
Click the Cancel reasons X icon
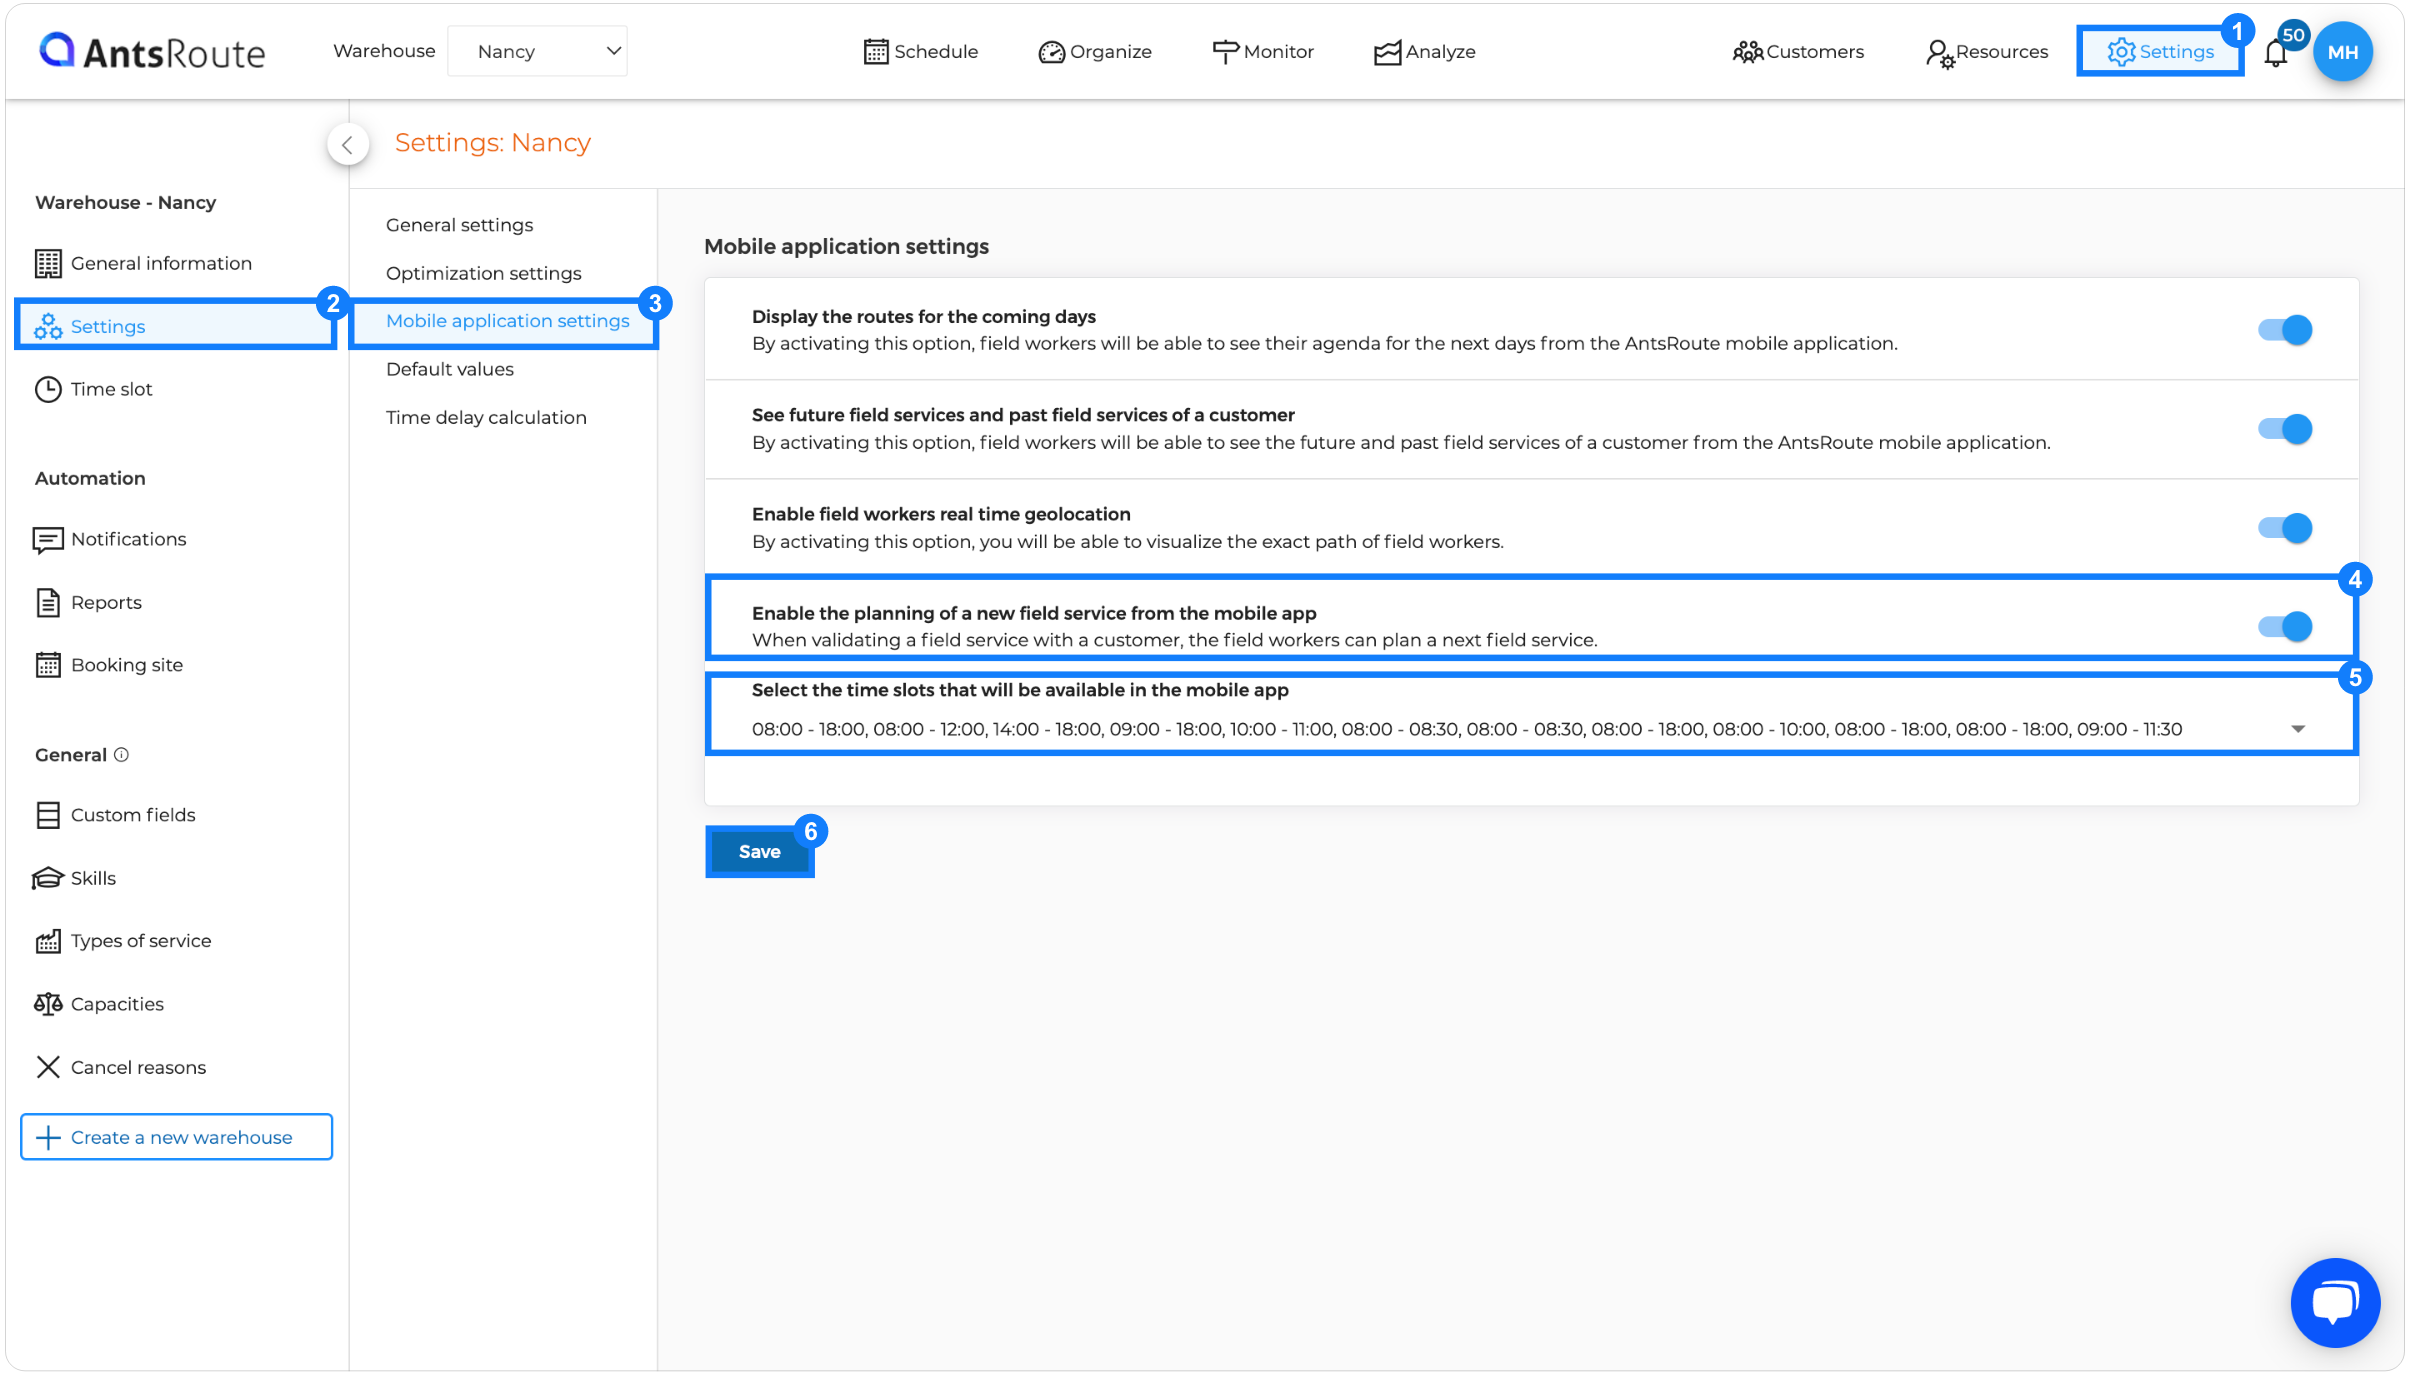[48, 1067]
